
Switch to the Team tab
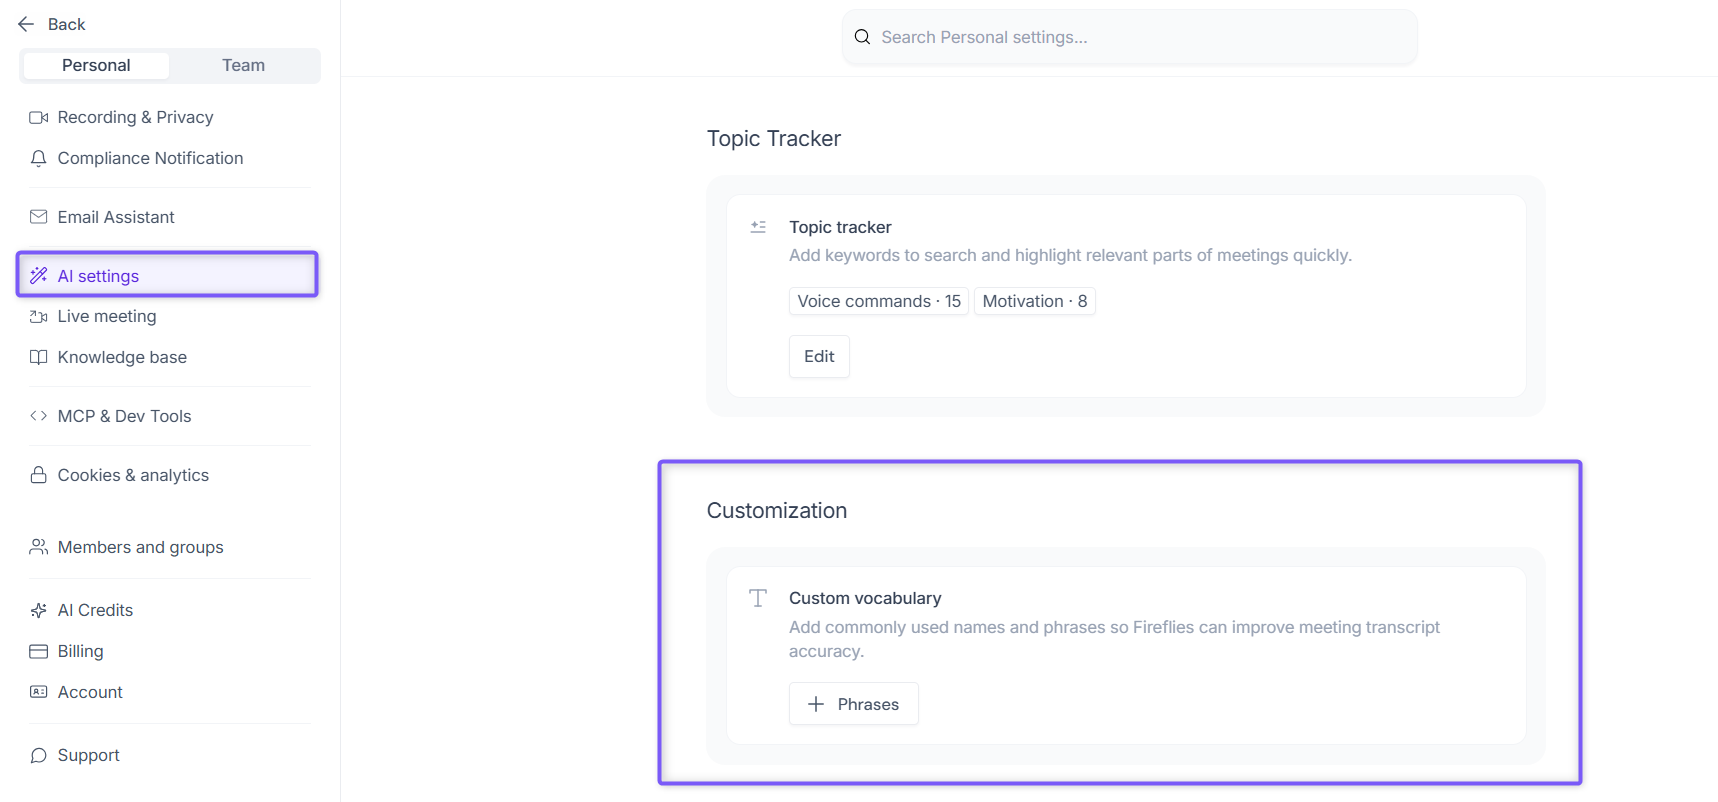244,65
